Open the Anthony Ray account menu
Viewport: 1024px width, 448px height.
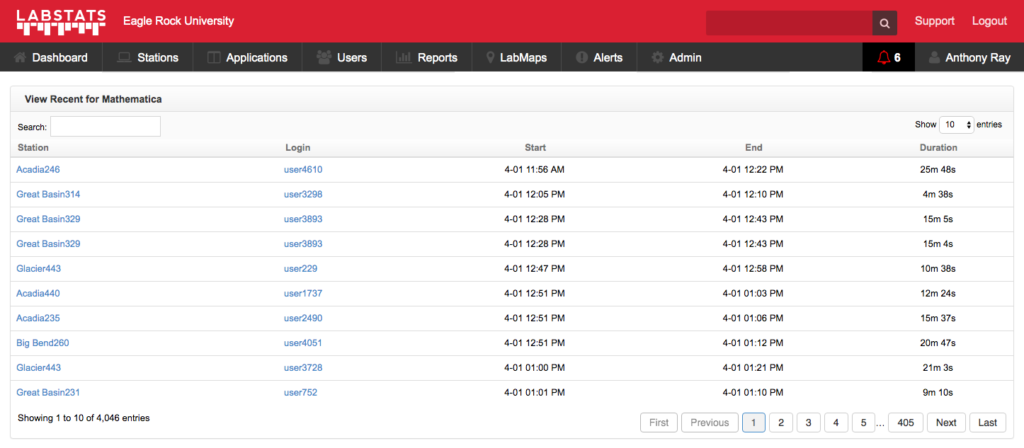coord(970,57)
